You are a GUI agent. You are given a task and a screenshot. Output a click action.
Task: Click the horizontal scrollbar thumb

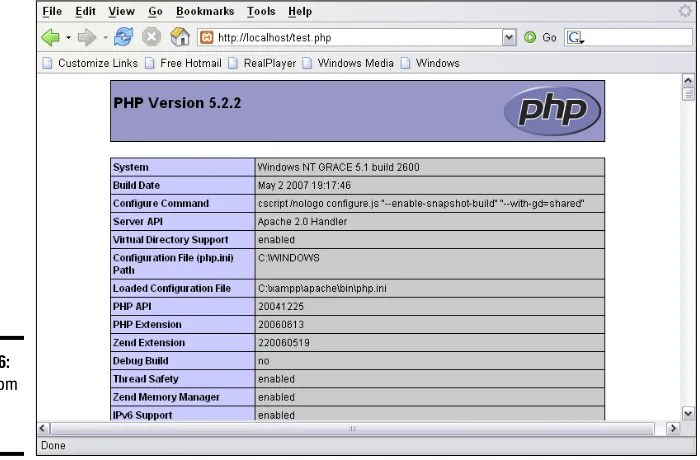[353, 429]
